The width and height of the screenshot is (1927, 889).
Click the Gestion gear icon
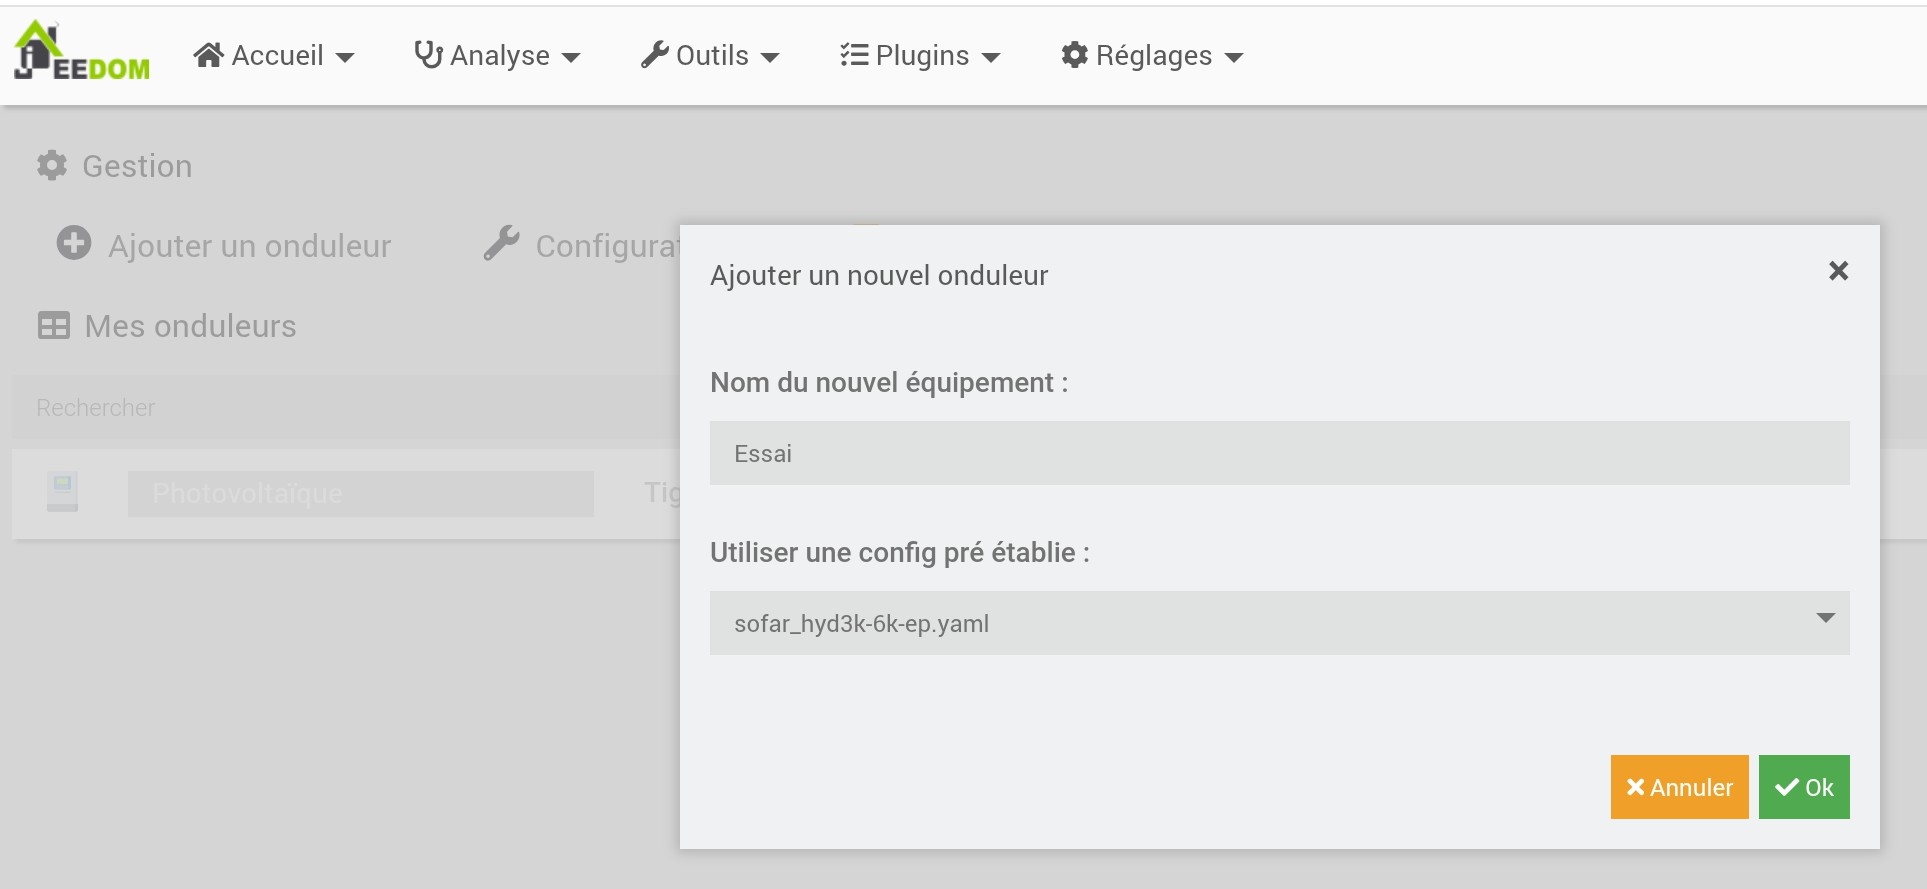click(52, 165)
